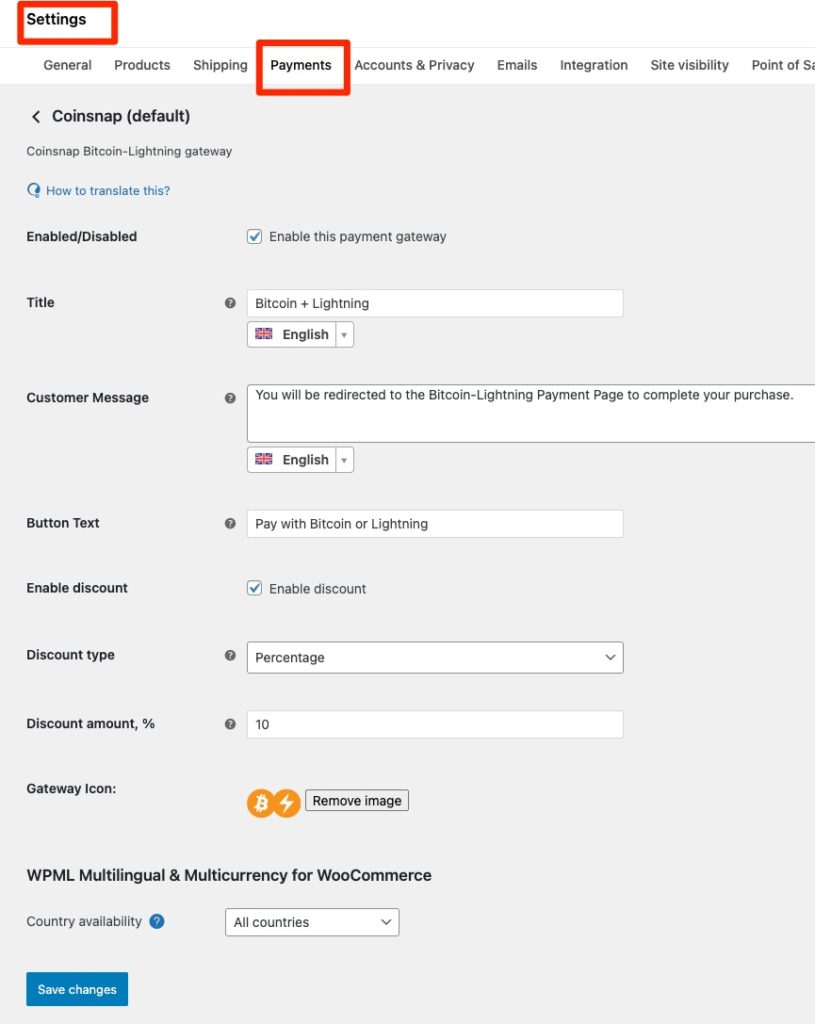The image size is (815, 1024).
Task: Click the Country availability help icon
Action: 157,922
